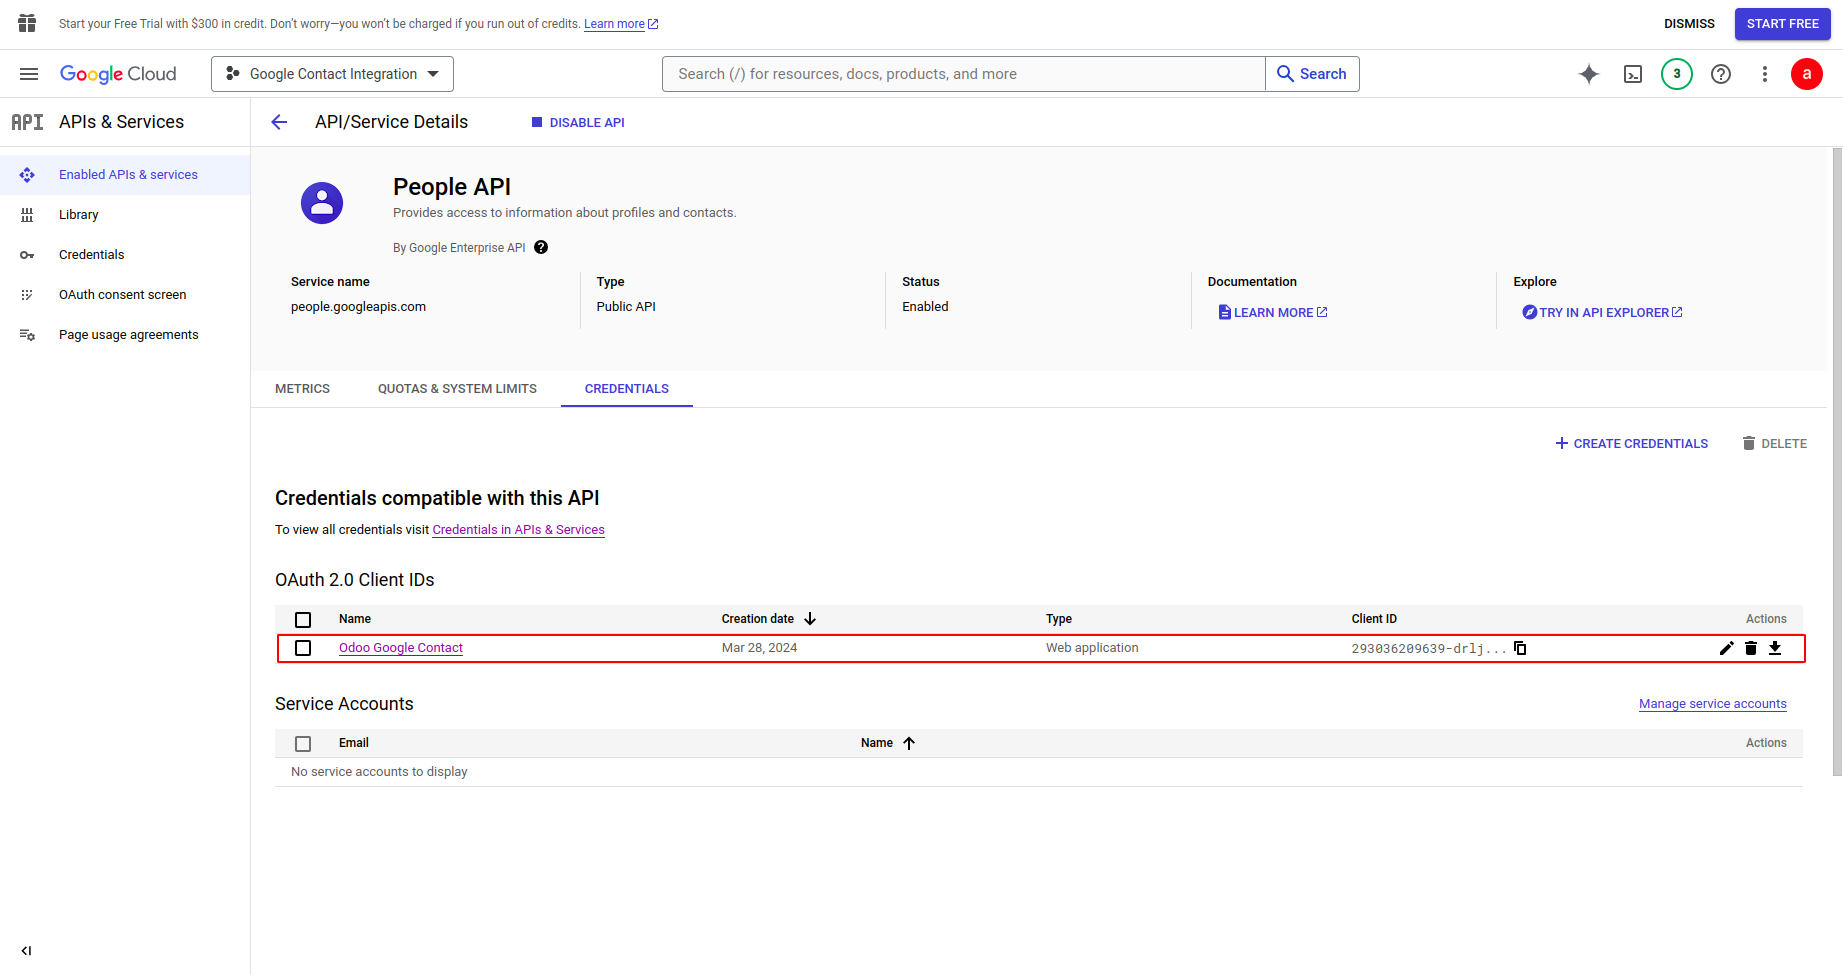Toggle the Service Accounts select-all checkbox

click(303, 744)
